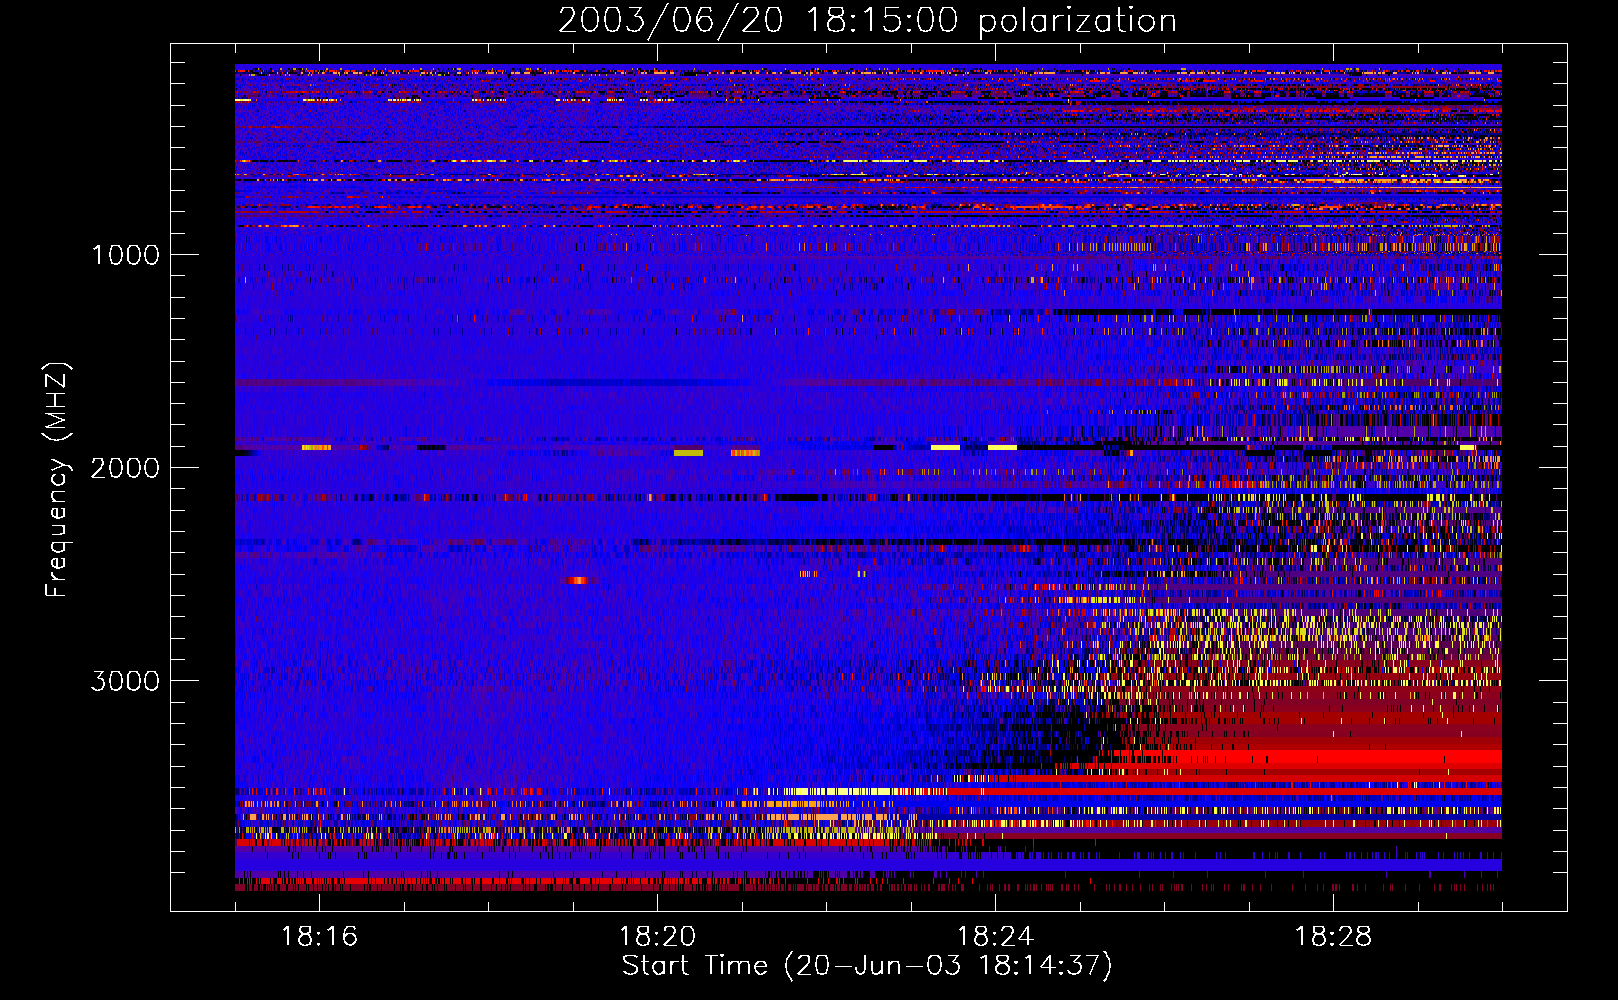The image size is (1618, 1000).
Task: Click the '18:28' time tick label
Action: (1333, 936)
